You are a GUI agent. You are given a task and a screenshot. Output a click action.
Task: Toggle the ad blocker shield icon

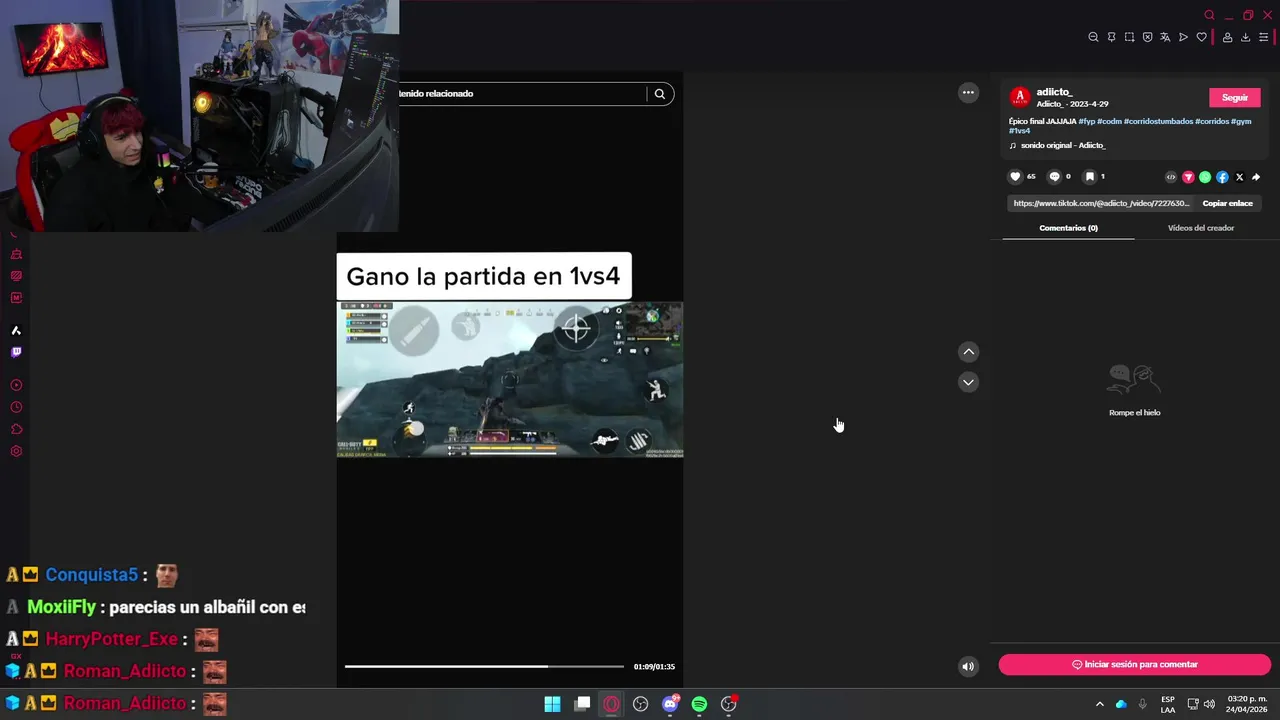[x=1147, y=37]
